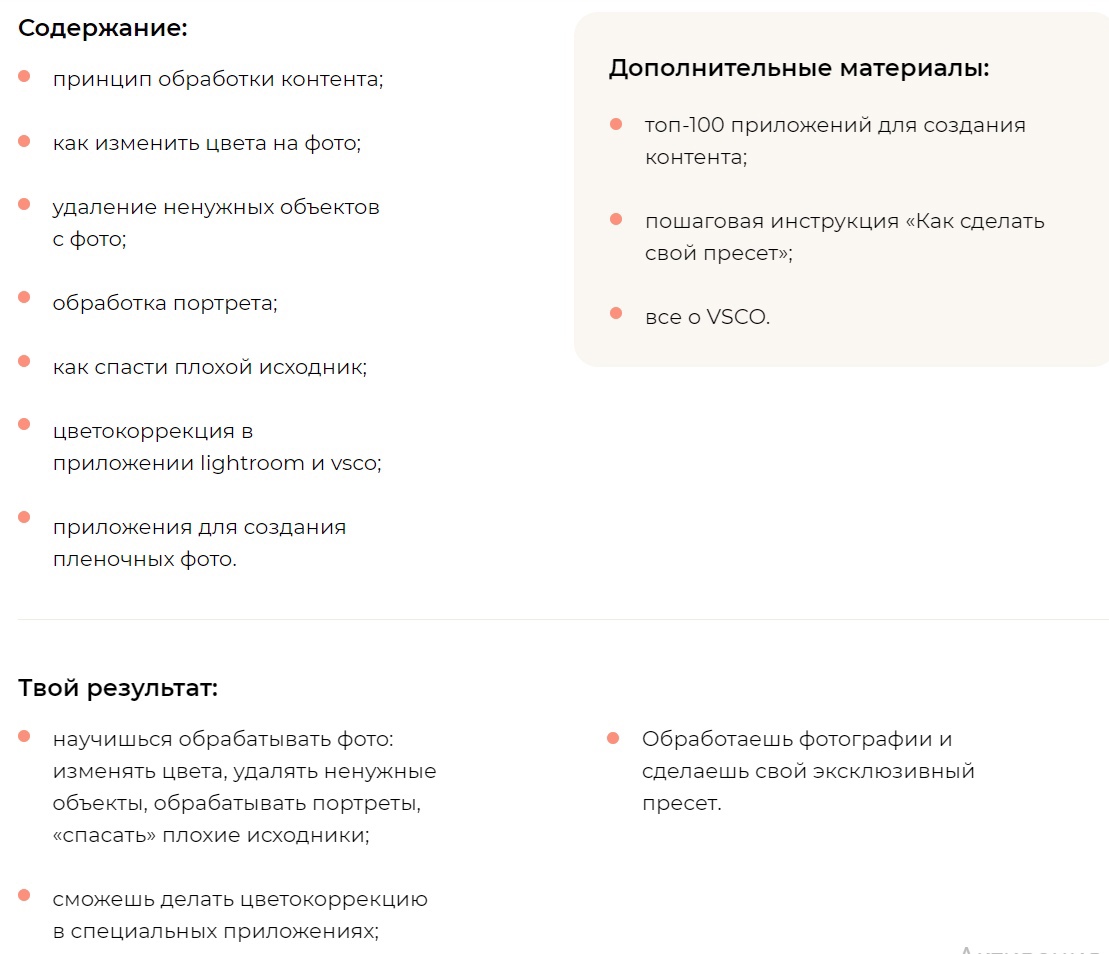The width and height of the screenshot is (1109, 954).
Task: Select the item «удаление ненужных объектов с фото»
Action: point(216,222)
